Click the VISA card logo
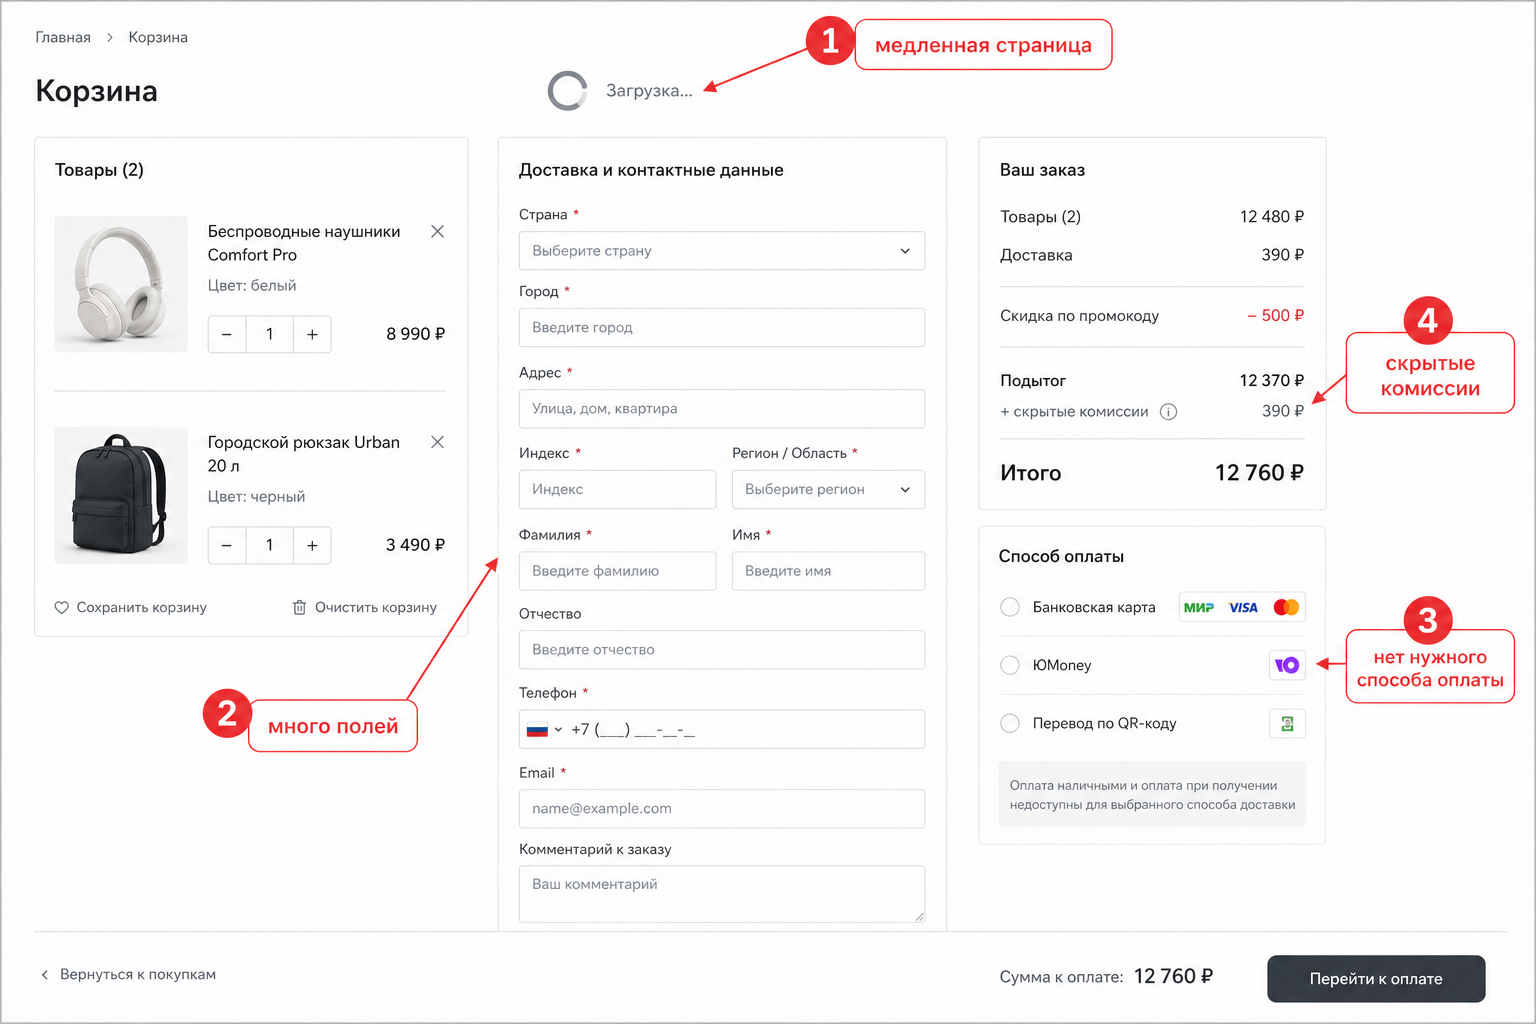The image size is (1536, 1024). click(1243, 607)
